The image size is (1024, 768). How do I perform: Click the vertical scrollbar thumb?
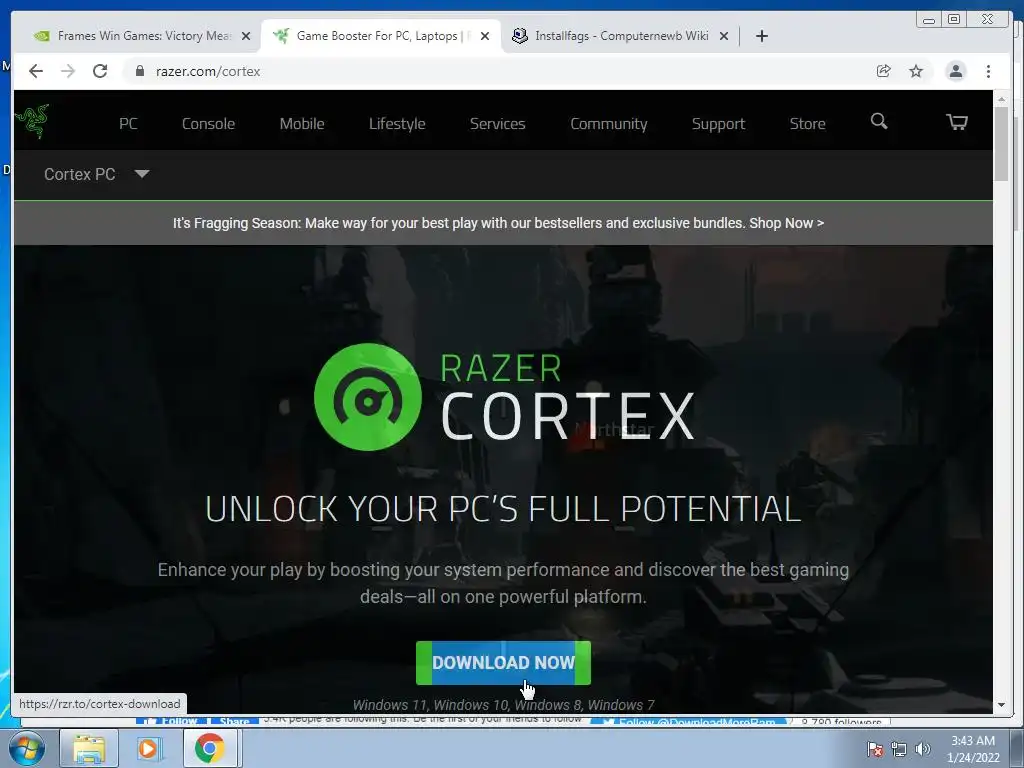[x=1001, y=144]
